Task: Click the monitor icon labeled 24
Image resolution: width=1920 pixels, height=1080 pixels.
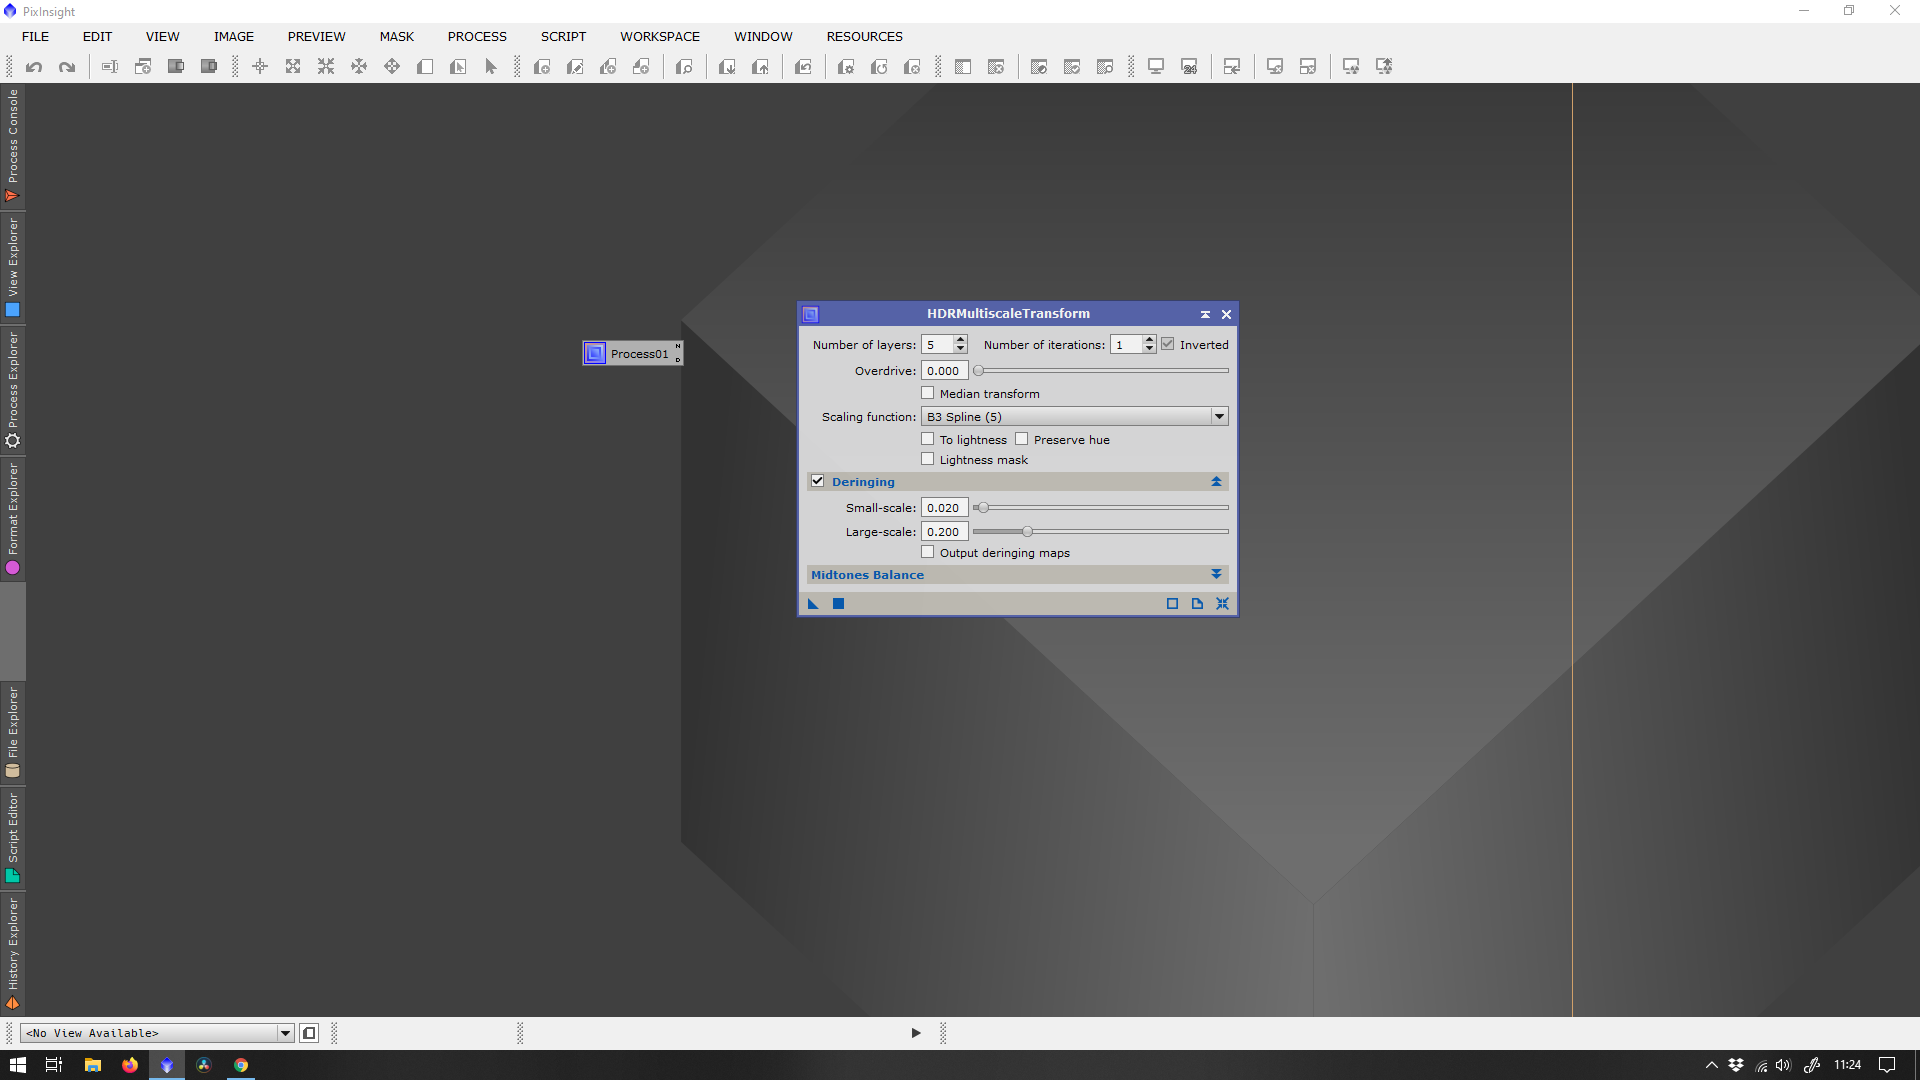Action: 1189,67
